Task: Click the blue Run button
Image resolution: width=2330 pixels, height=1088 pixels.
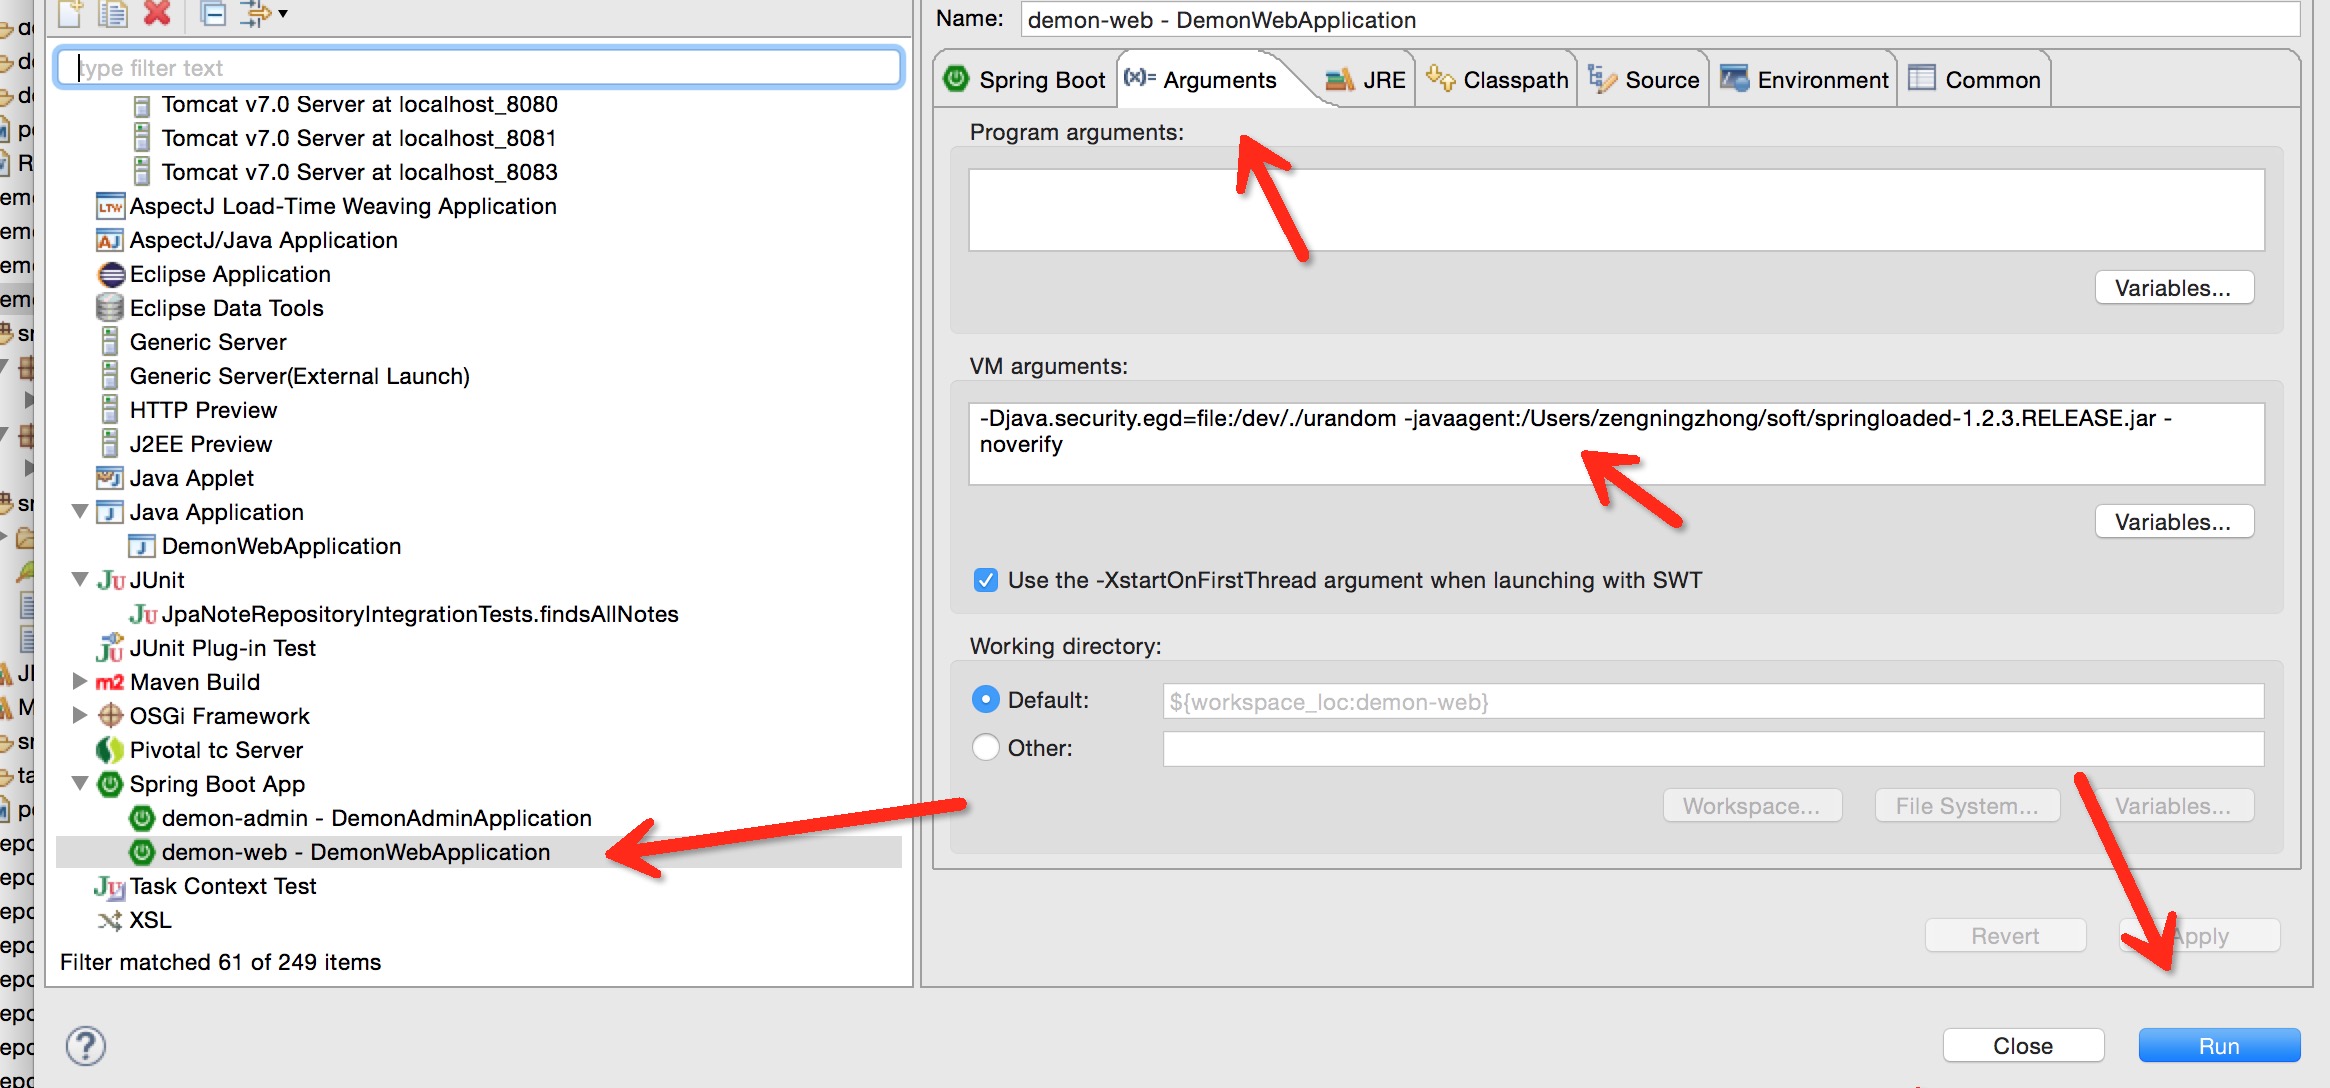Action: [x=2219, y=1046]
